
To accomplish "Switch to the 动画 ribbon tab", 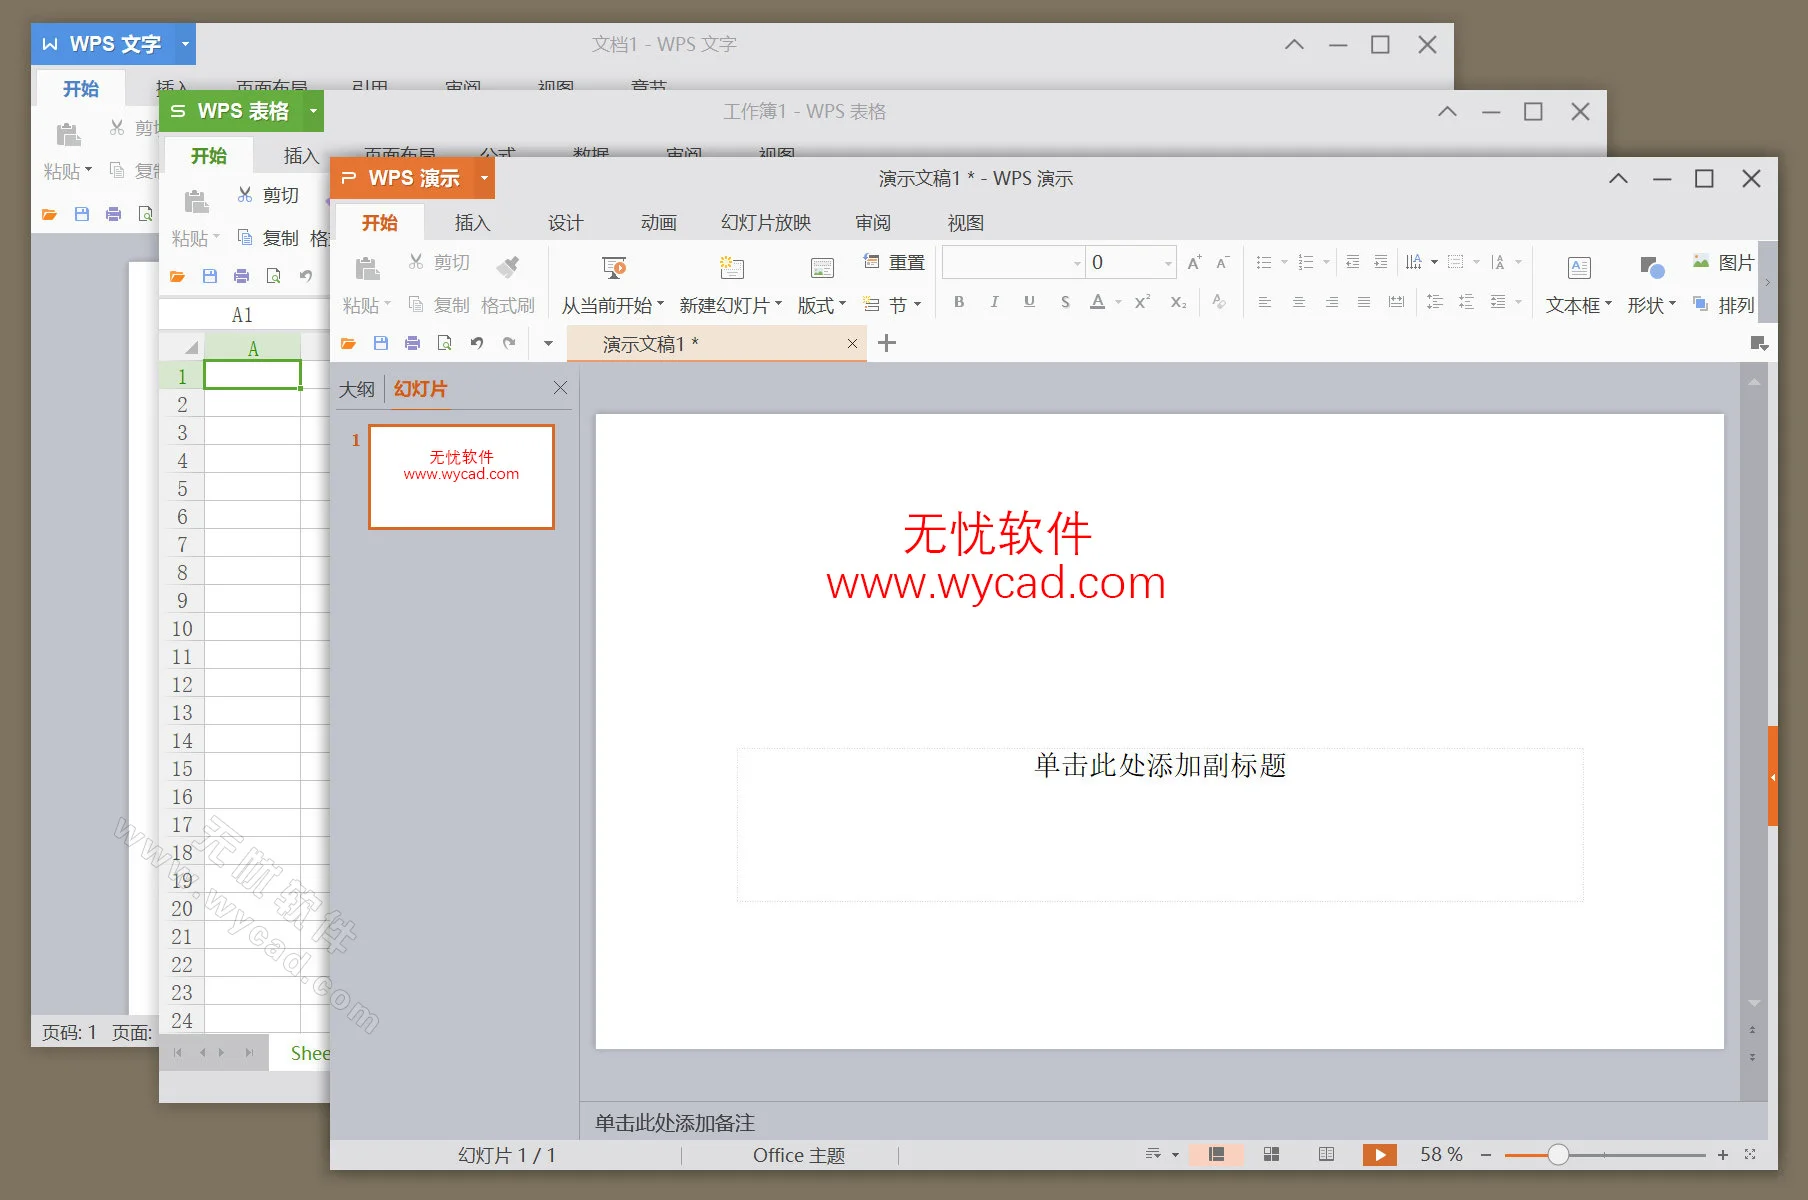I will (x=657, y=222).
